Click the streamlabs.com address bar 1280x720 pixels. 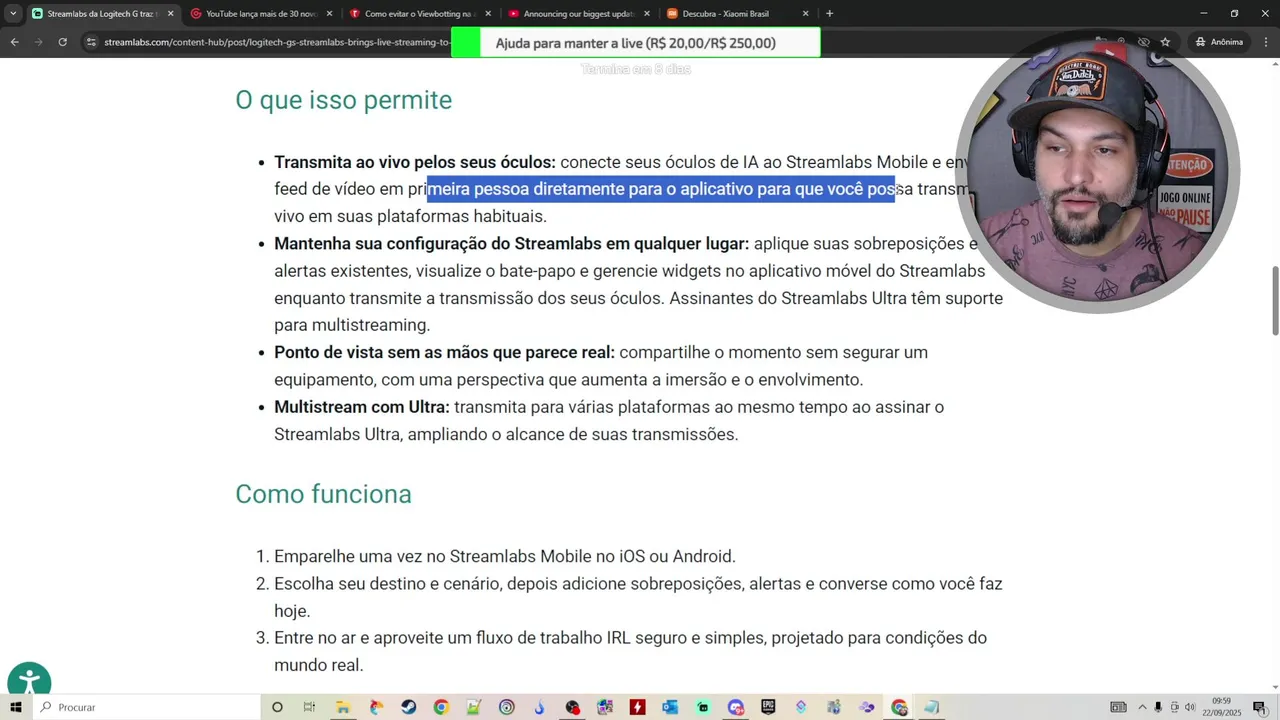[277, 42]
